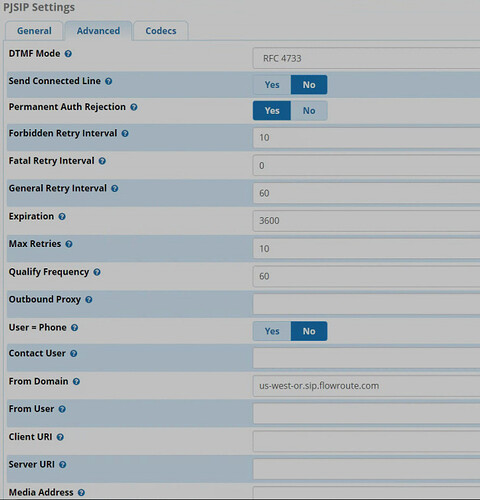Click Forbidden Retry Interval help icon
This screenshot has height=500, width=480.
point(125,133)
